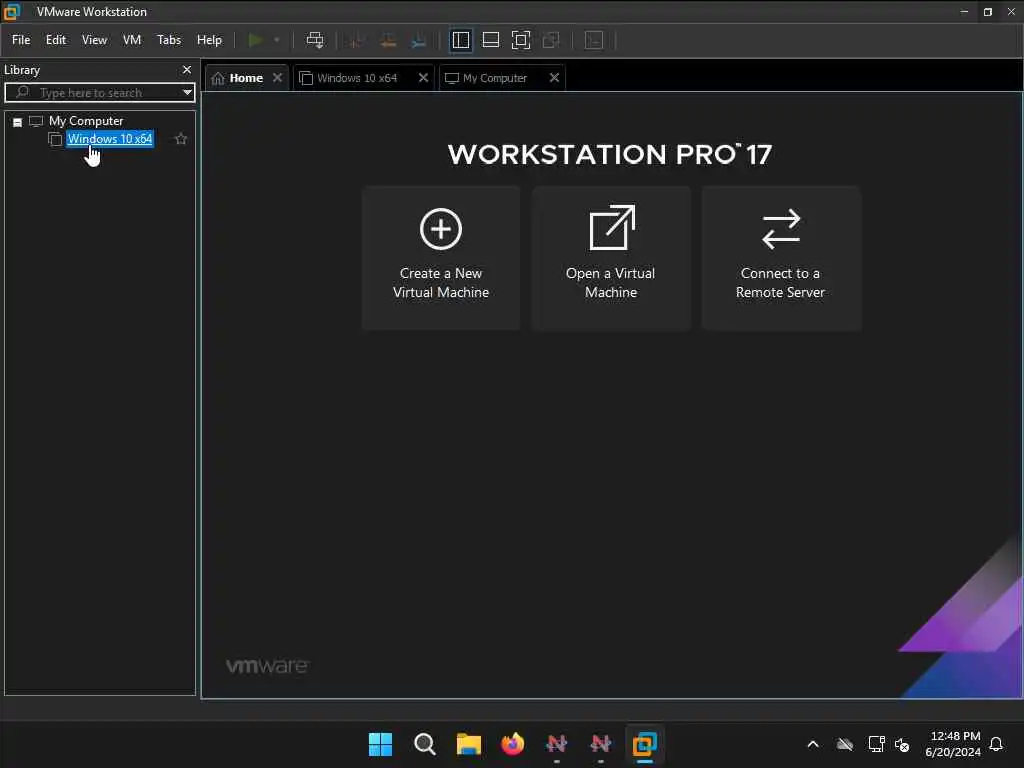Open the VM menu
1024x768 pixels.
pyautogui.click(x=132, y=40)
